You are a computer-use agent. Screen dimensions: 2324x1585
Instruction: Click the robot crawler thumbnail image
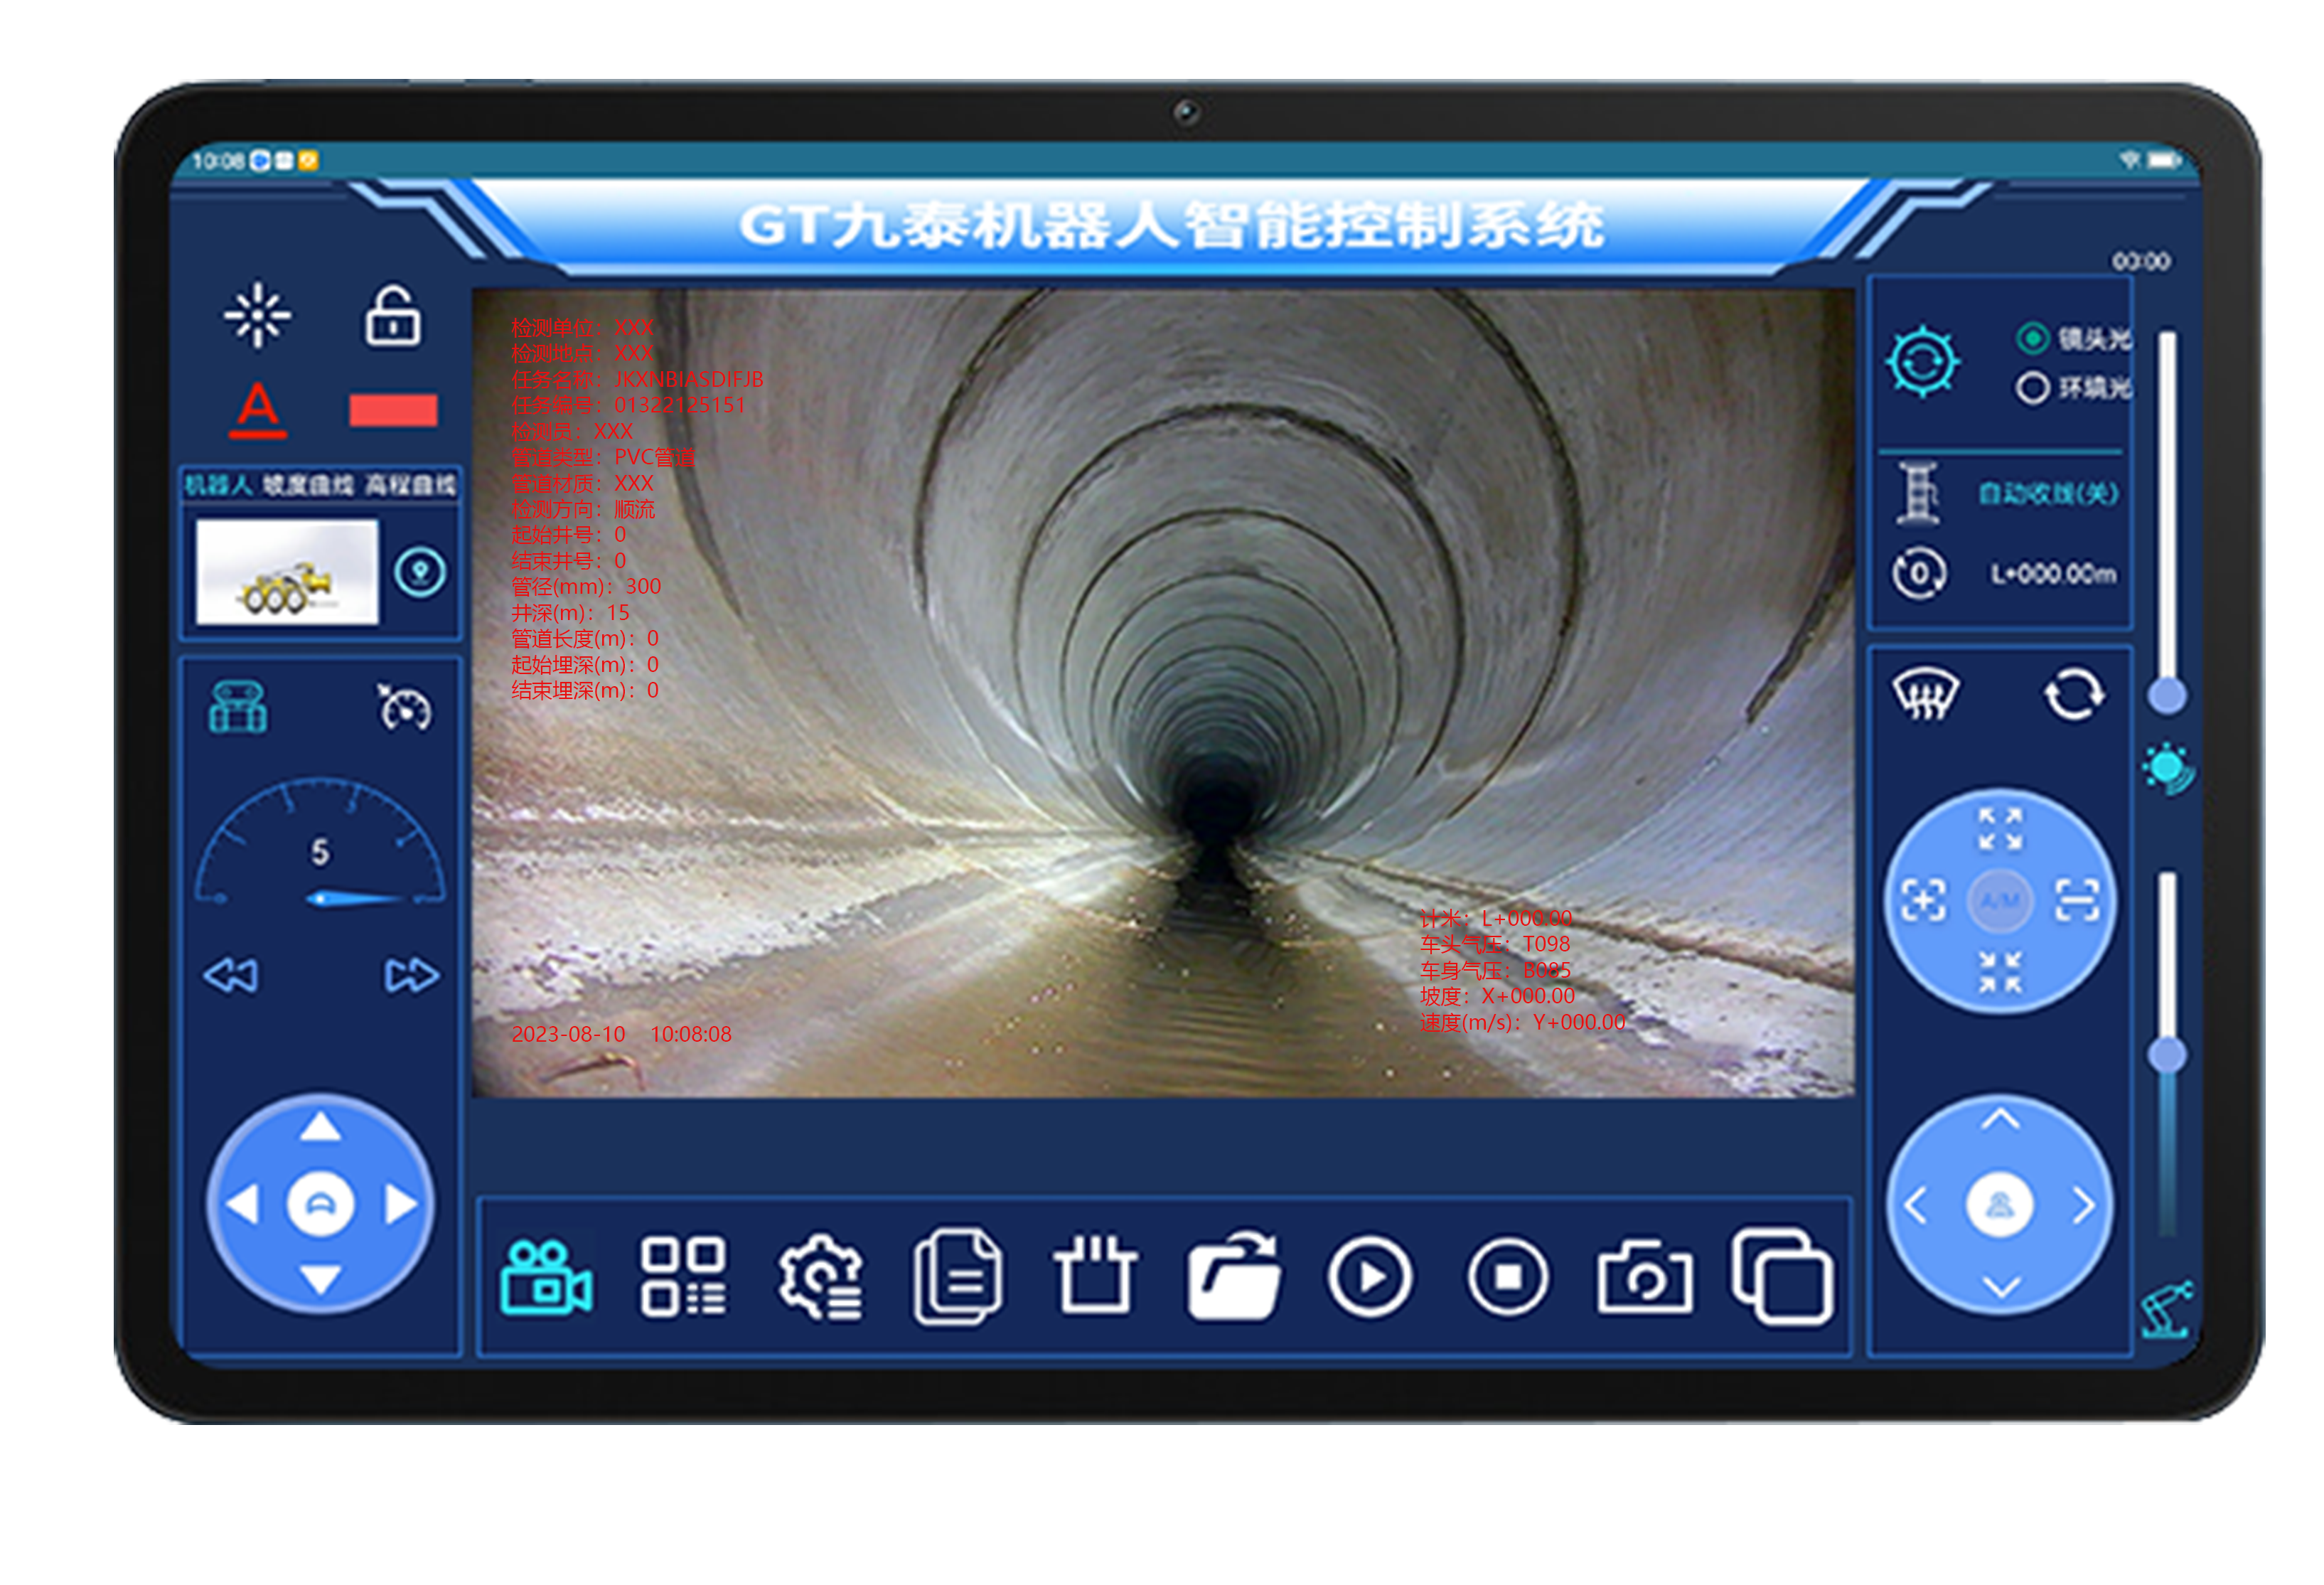pyautogui.click(x=287, y=571)
